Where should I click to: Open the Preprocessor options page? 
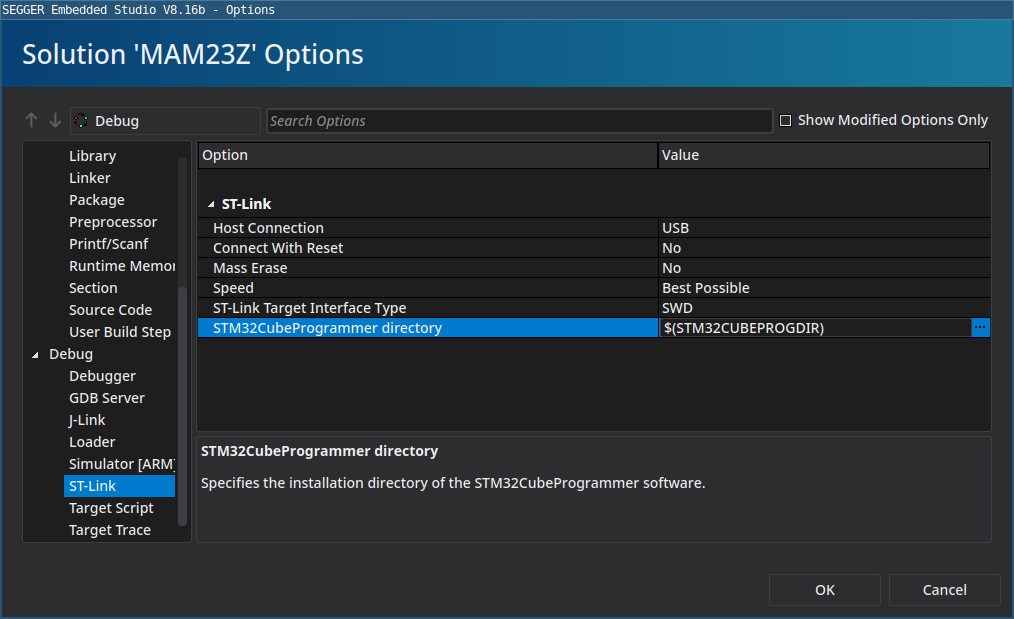pos(113,222)
